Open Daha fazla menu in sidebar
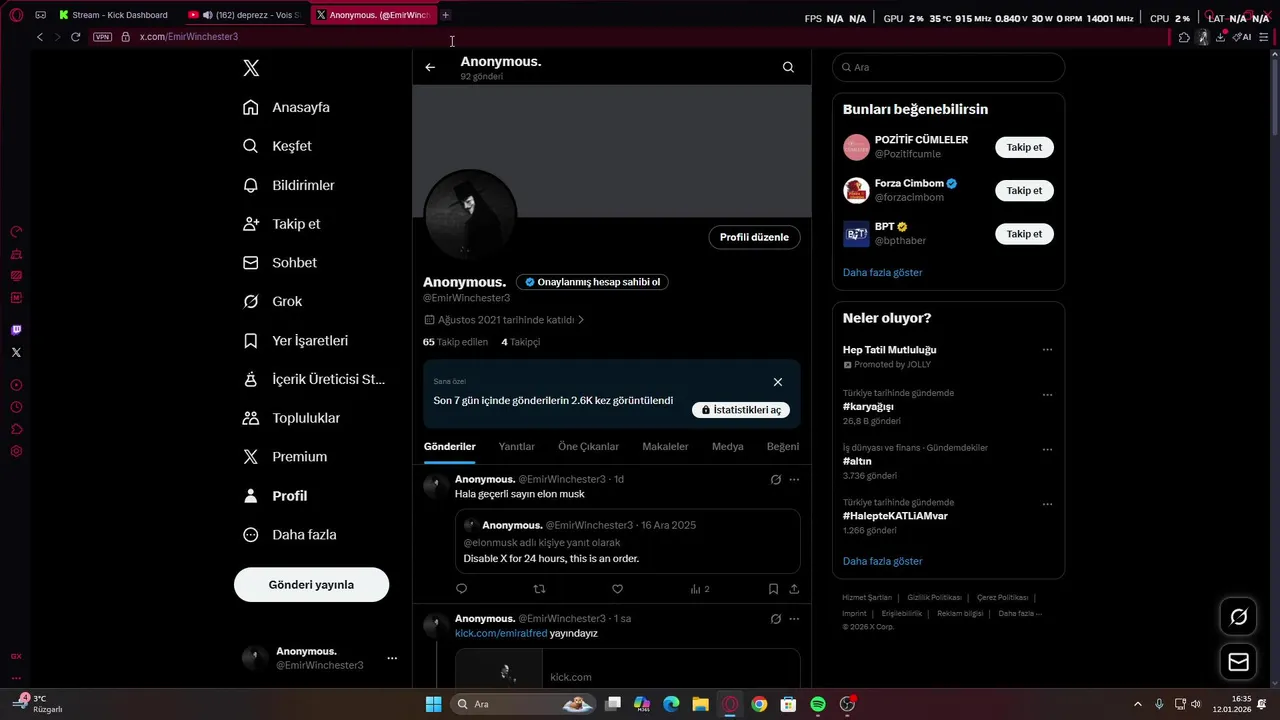Screen dimensions: 1280x720 290,534
